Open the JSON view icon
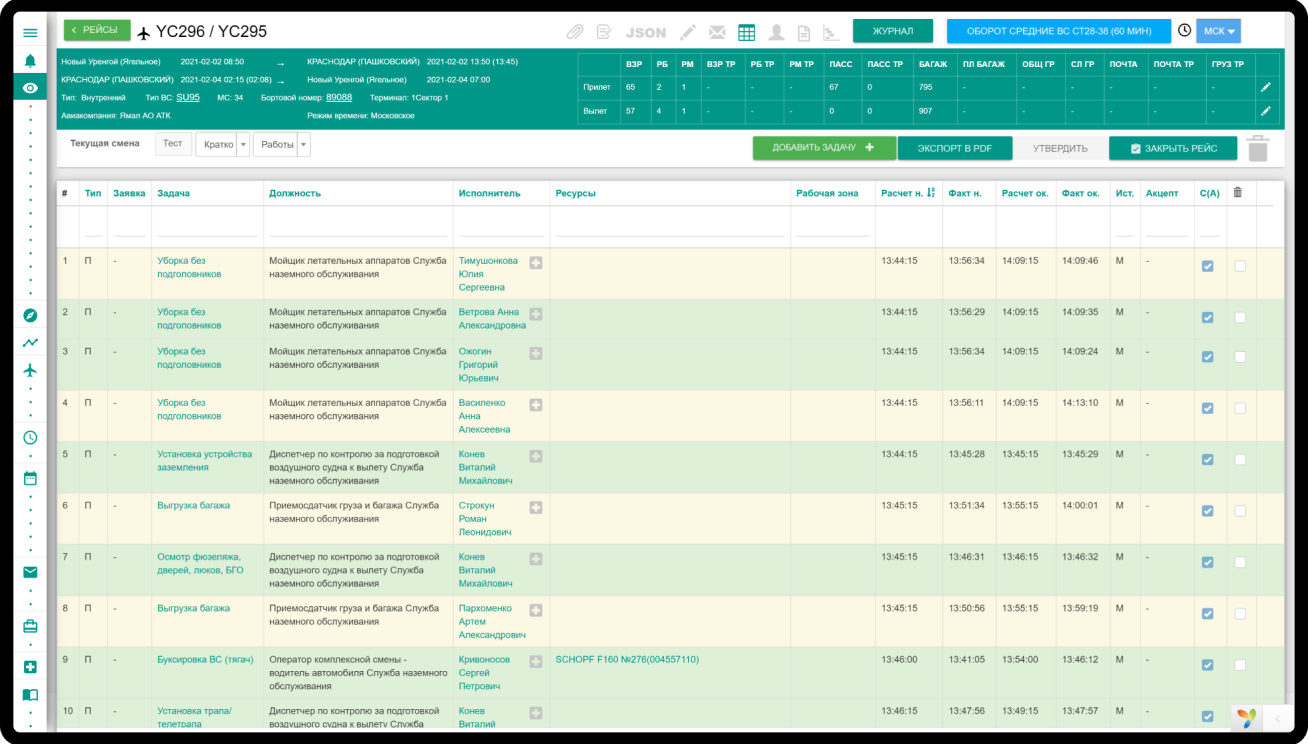1308x744 pixels. pos(645,32)
